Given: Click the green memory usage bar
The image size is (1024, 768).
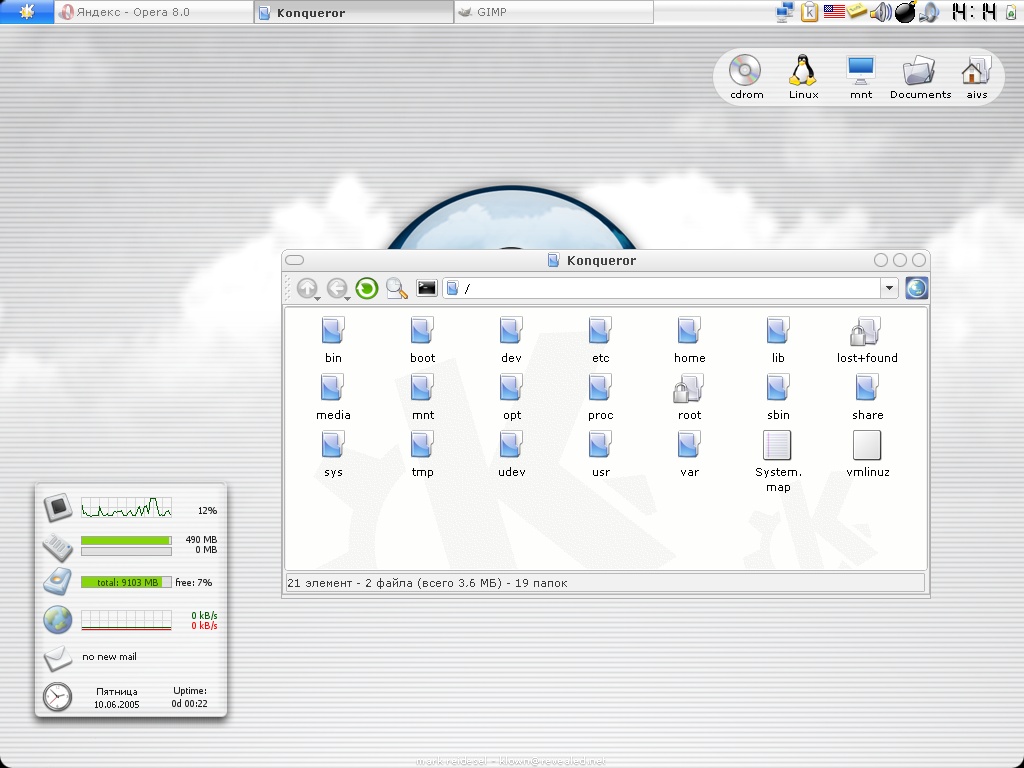Looking at the screenshot, I should point(126,540).
